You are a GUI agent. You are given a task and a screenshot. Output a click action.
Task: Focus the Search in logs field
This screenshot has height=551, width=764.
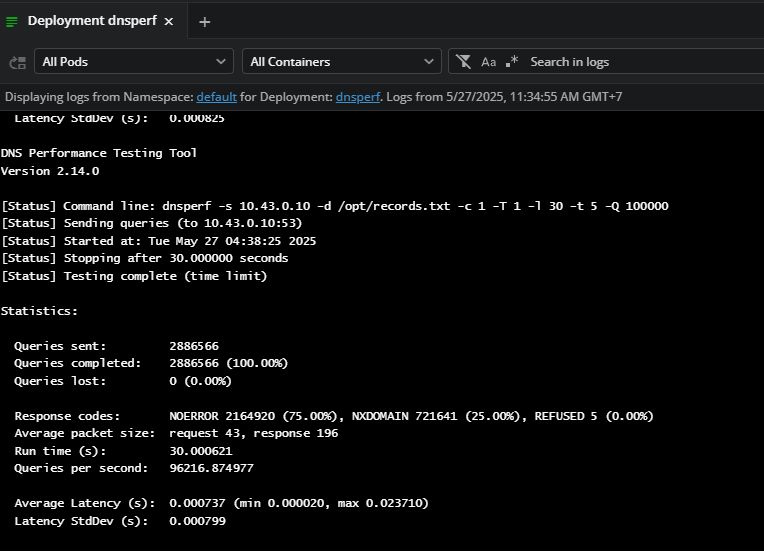coord(643,62)
